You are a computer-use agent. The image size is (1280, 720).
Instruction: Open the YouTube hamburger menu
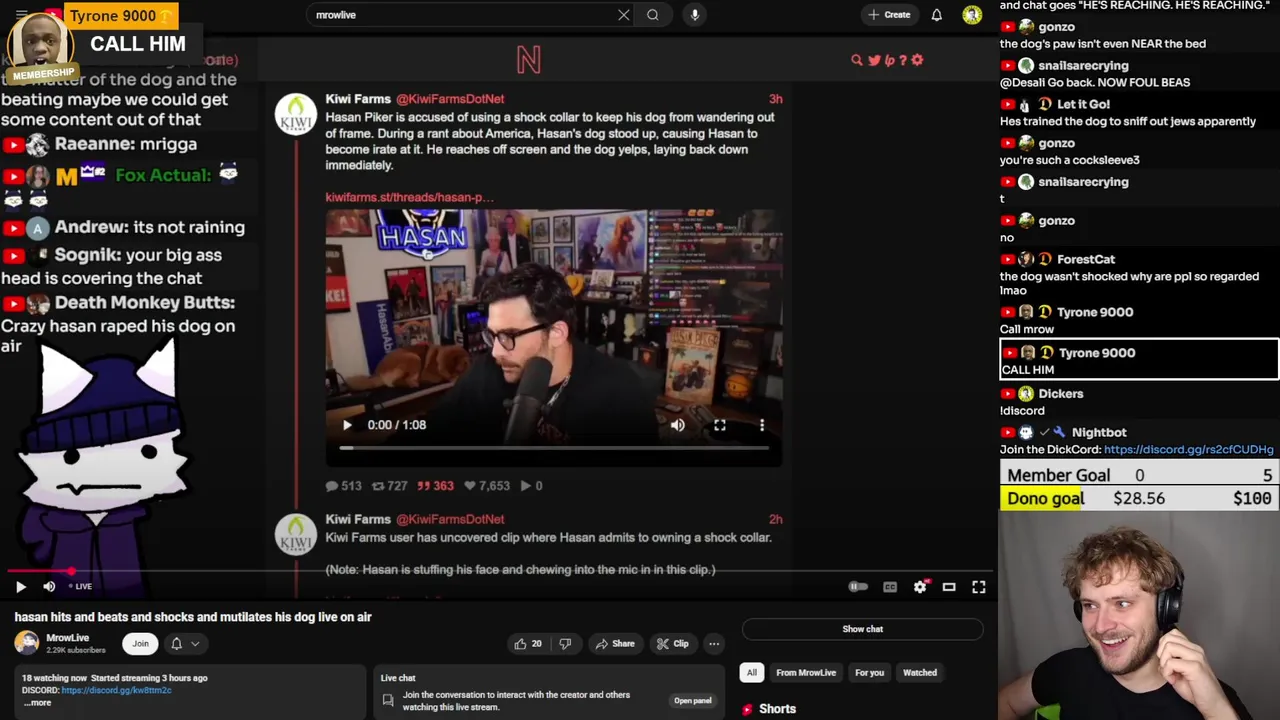coord(21,14)
